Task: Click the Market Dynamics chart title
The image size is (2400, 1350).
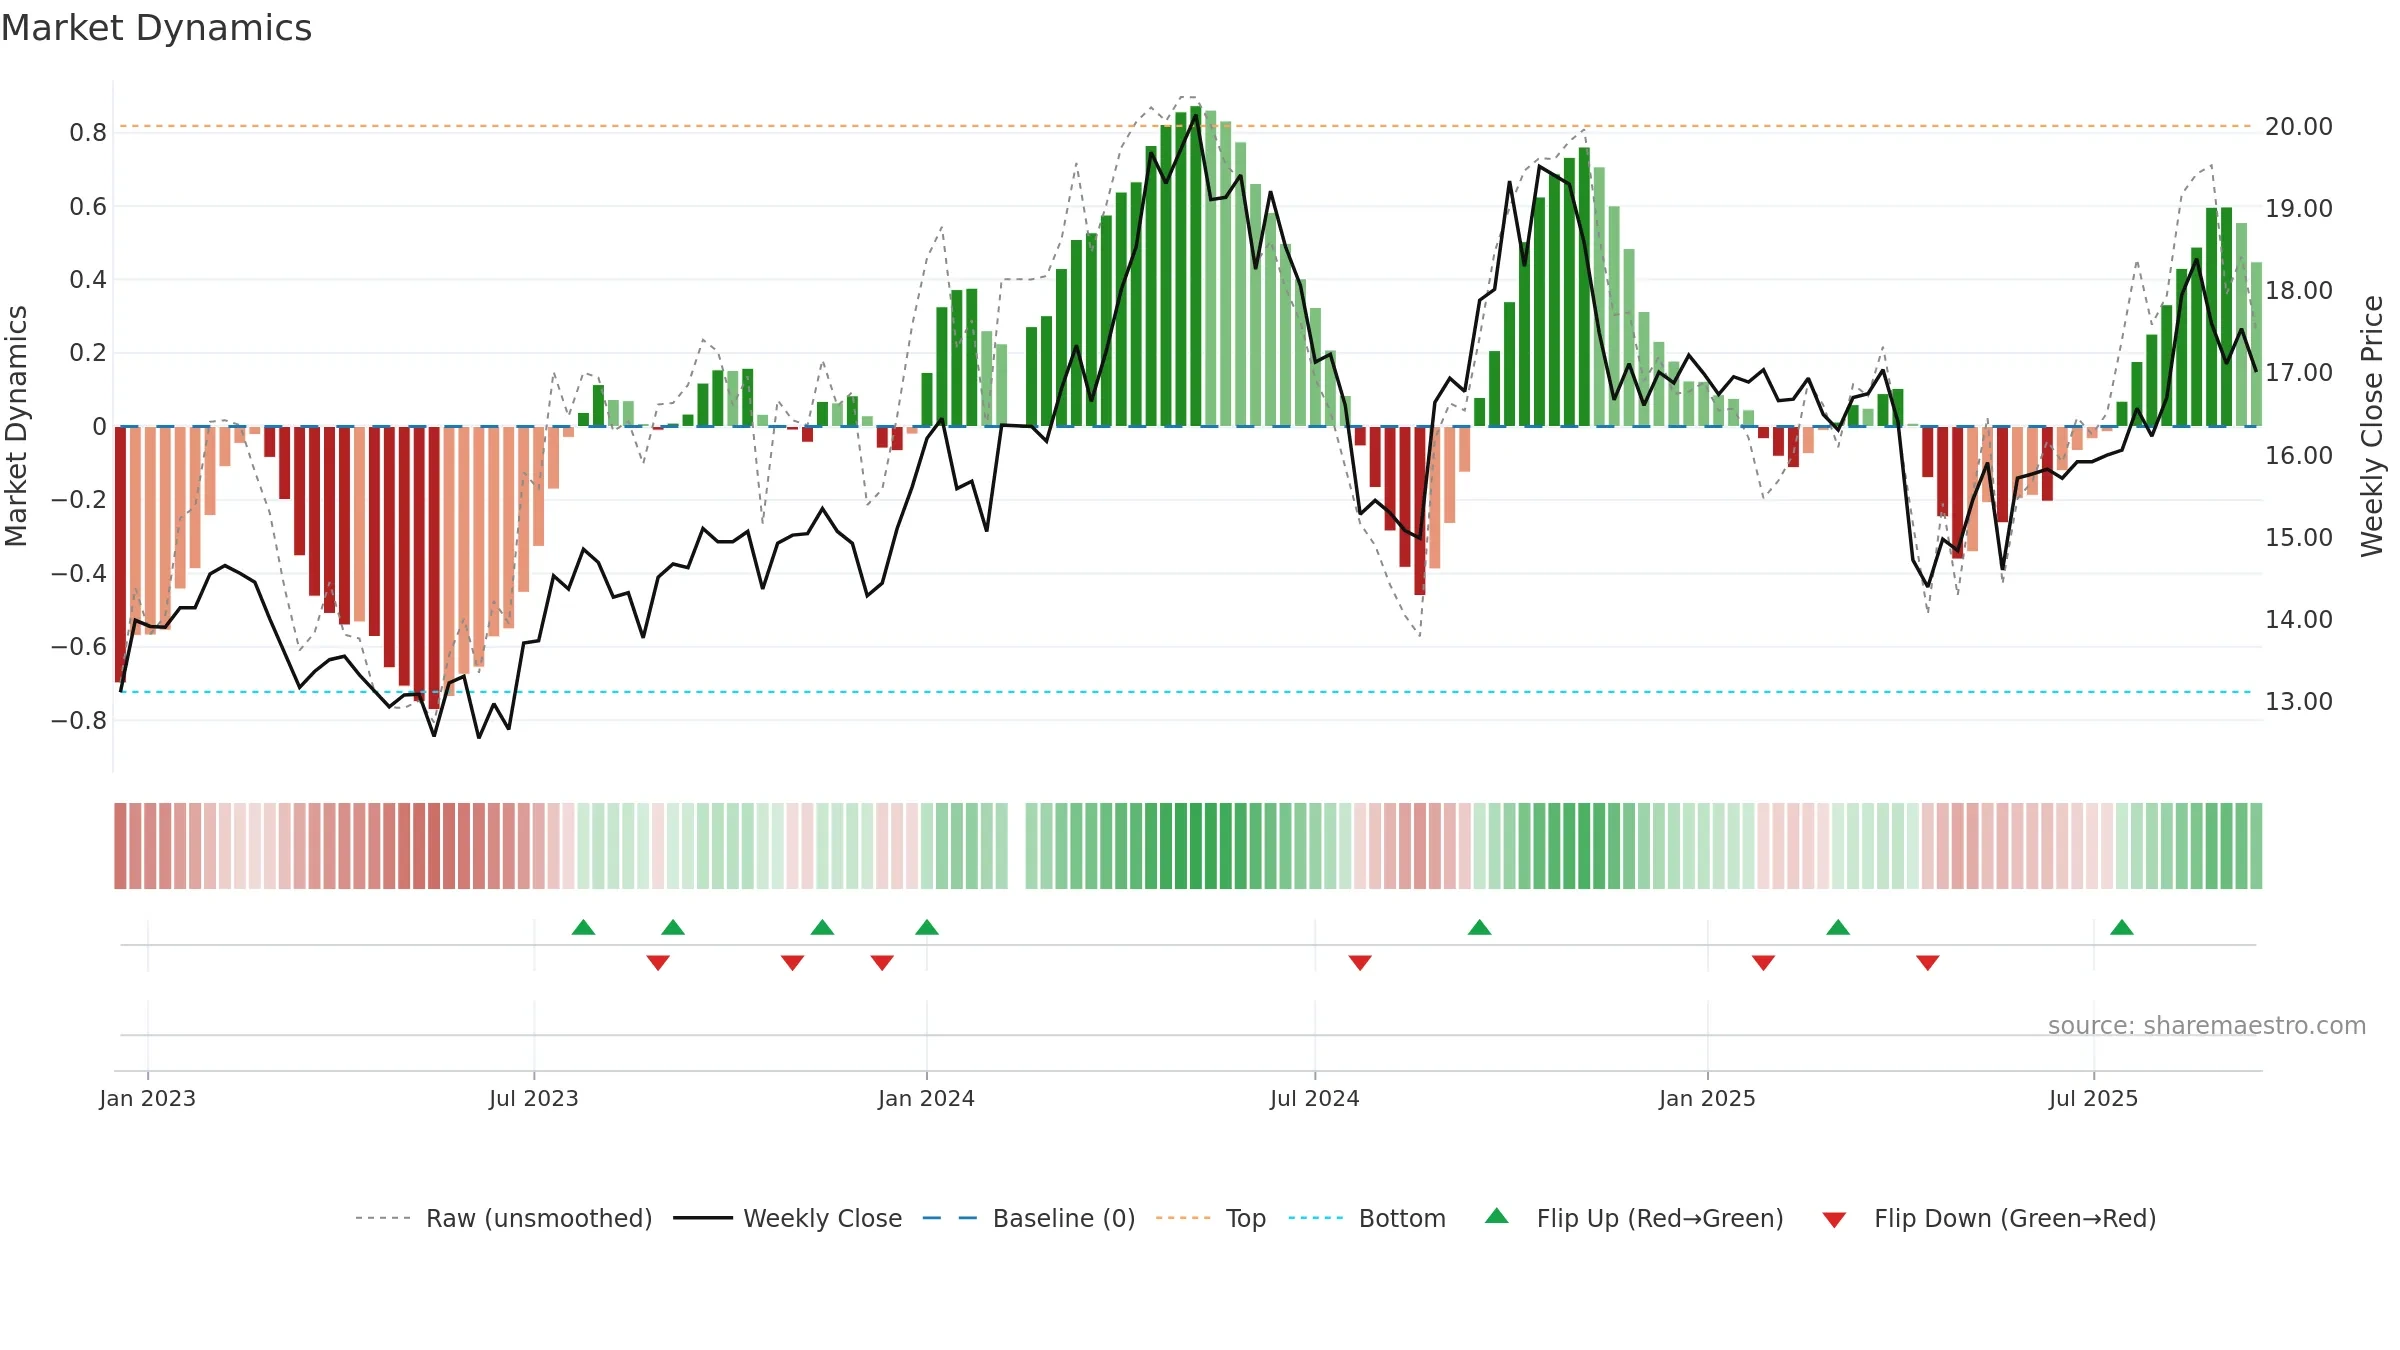Action: [x=156, y=28]
